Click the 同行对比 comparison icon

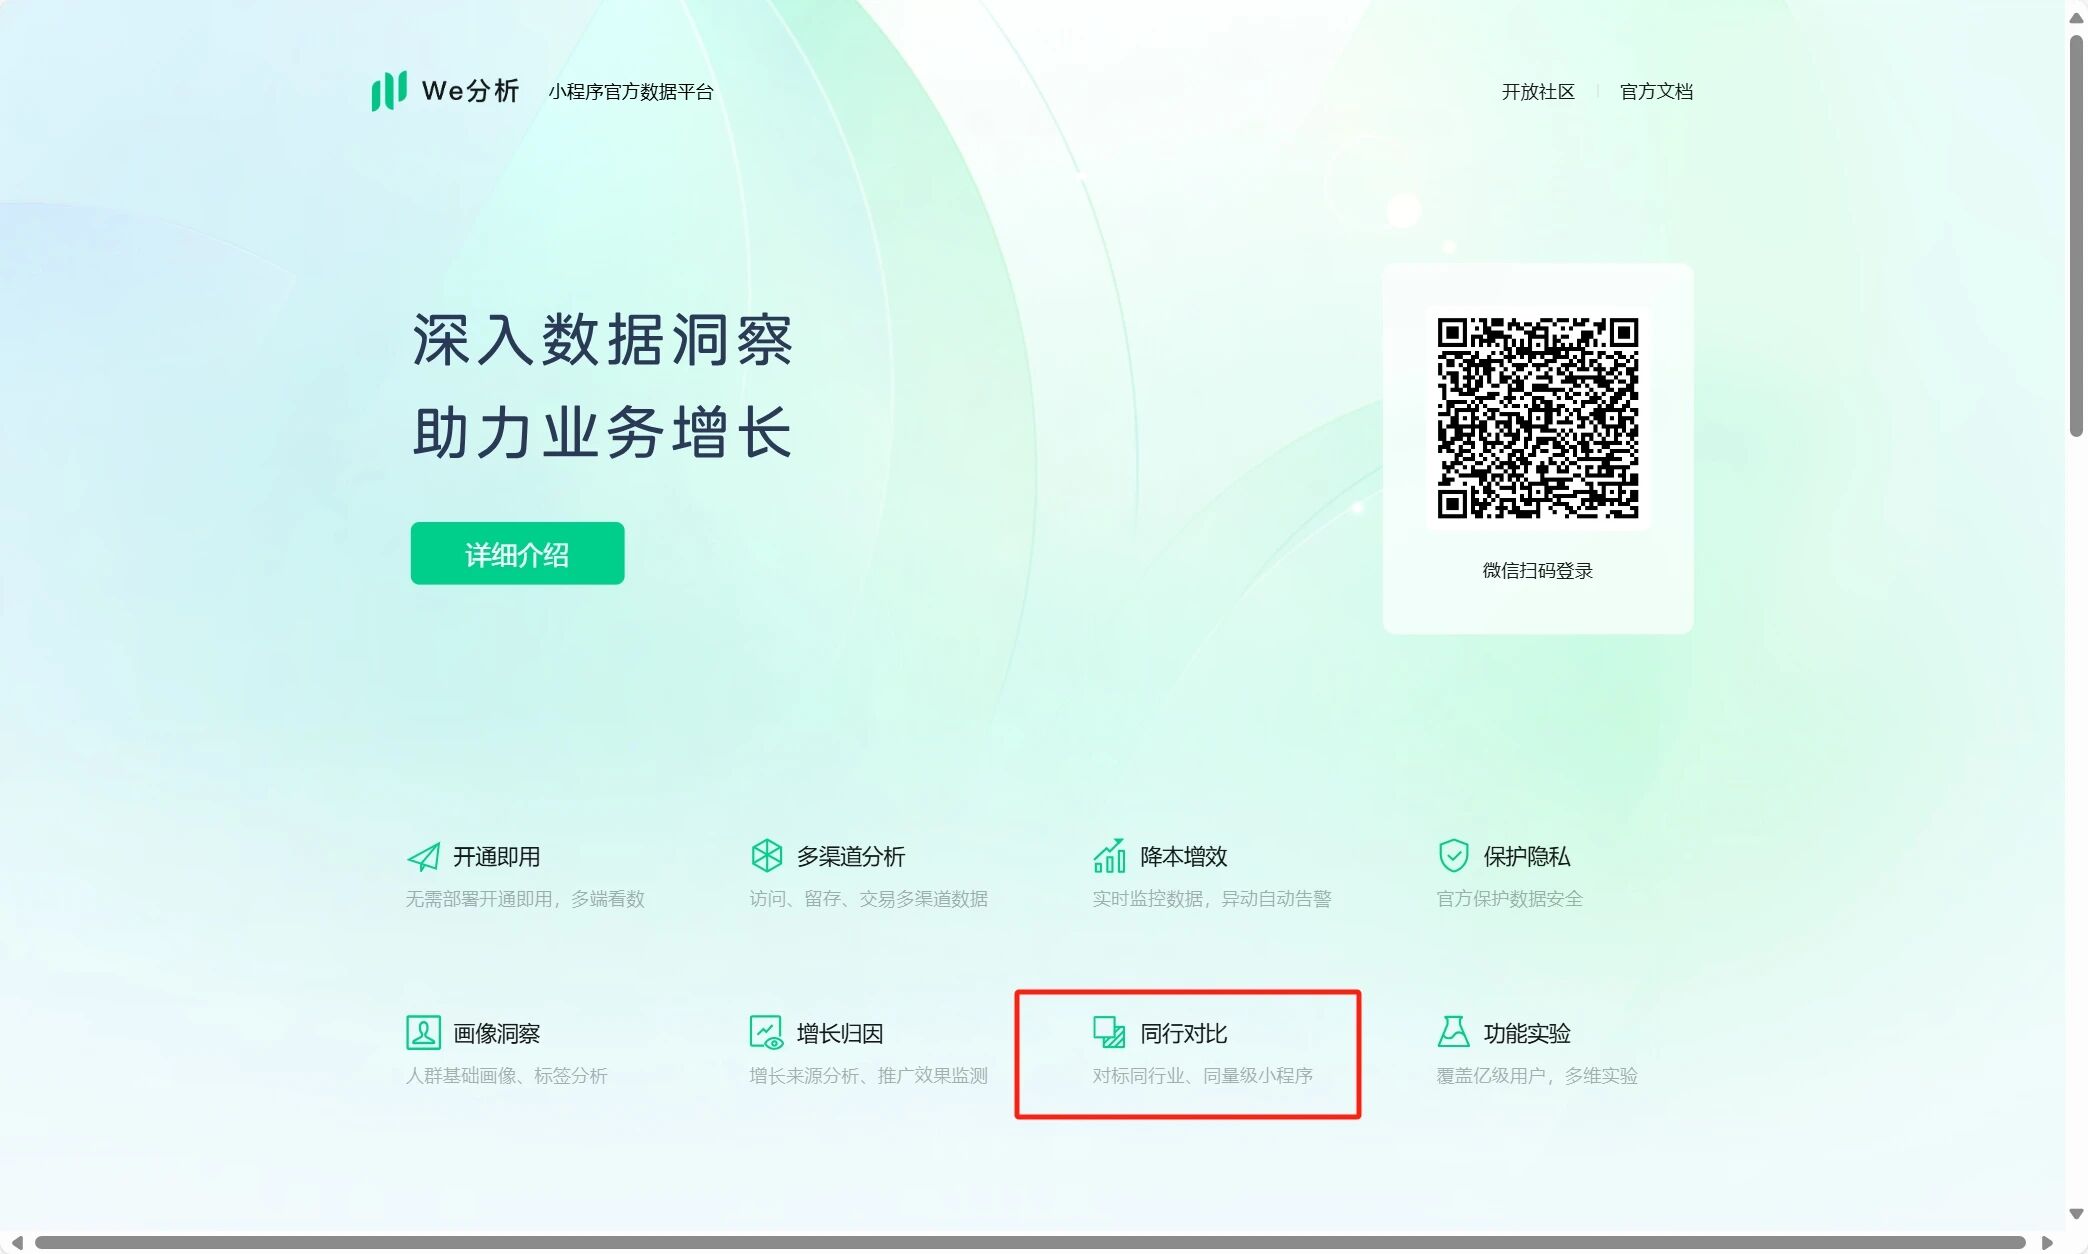coord(1109,1033)
